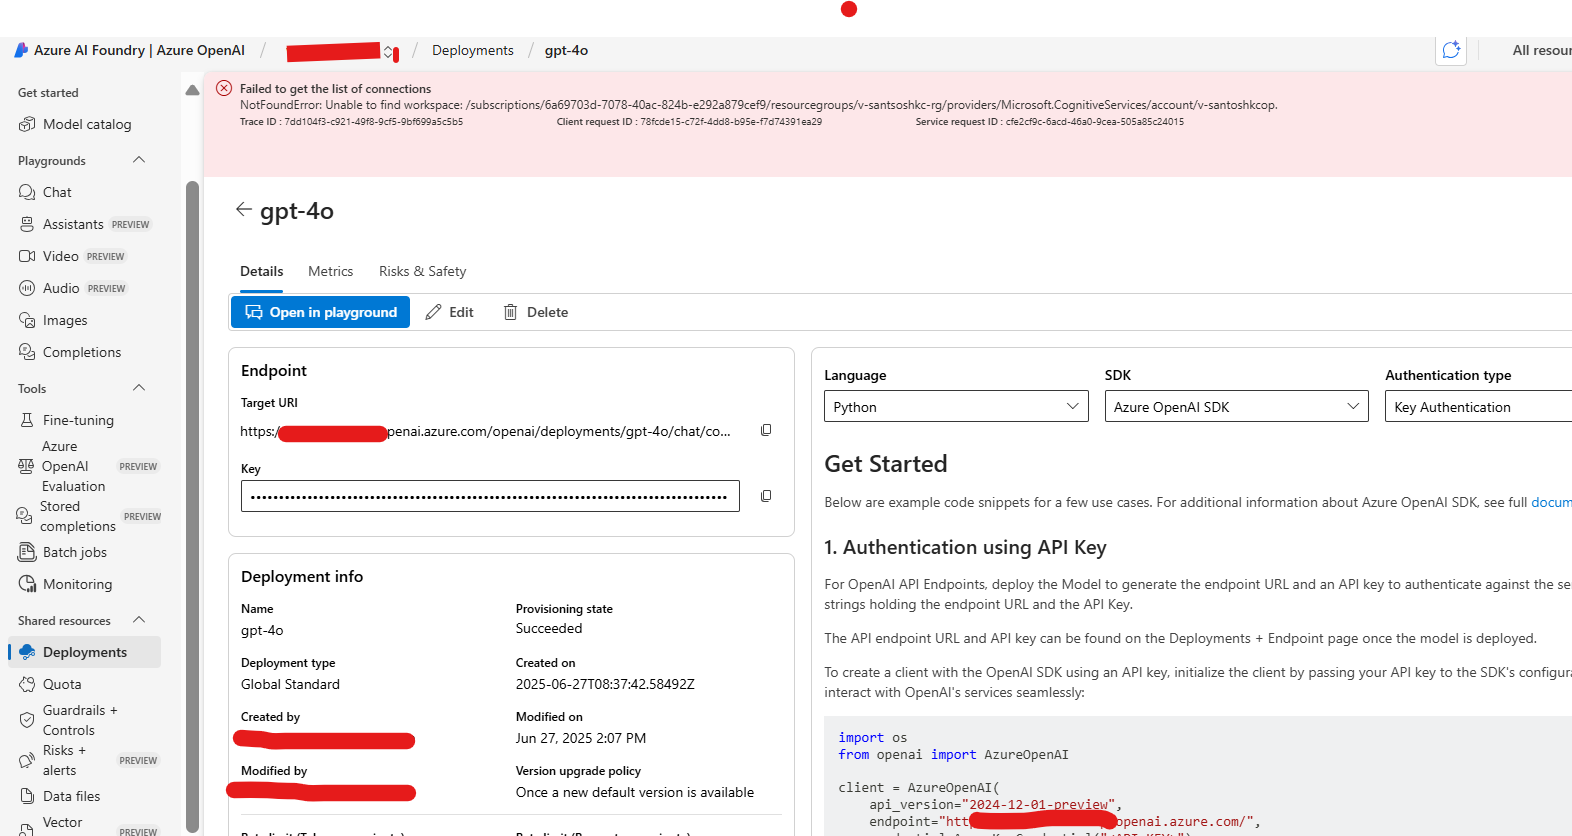1572x836 pixels.
Task: Open the Model catalog icon in sidebar
Action: coord(27,124)
